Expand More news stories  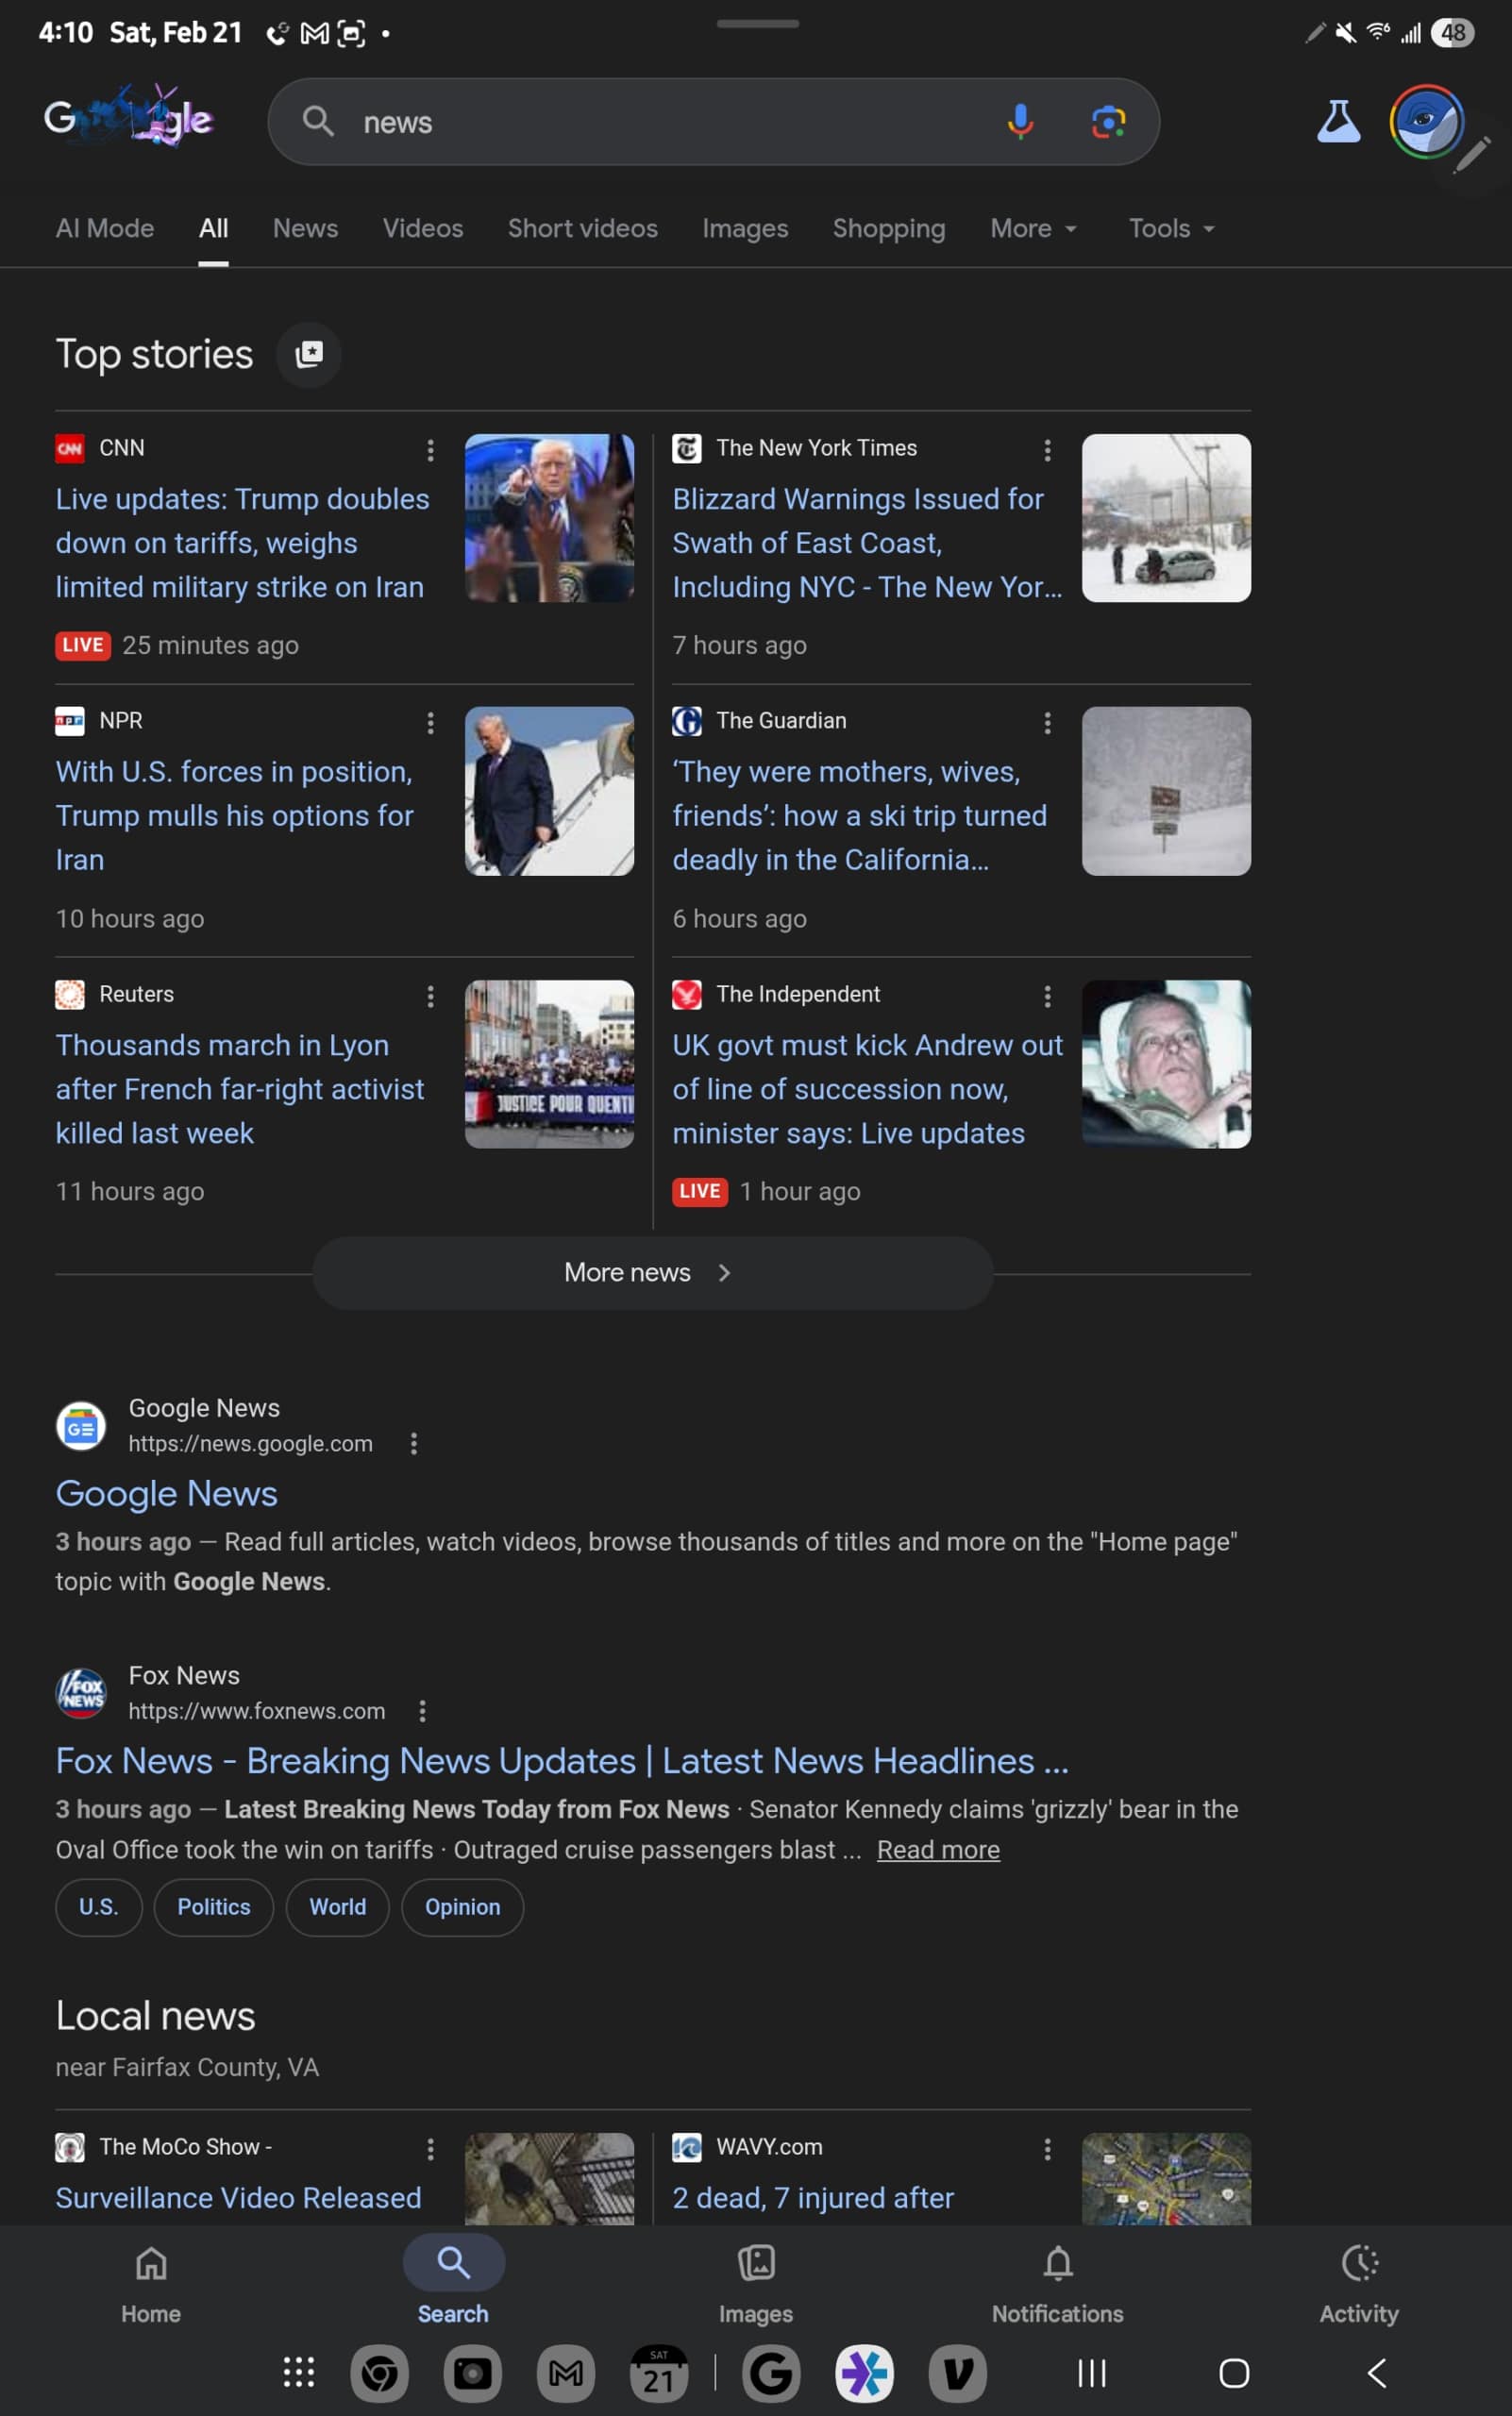pyautogui.click(x=652, y=1272)
